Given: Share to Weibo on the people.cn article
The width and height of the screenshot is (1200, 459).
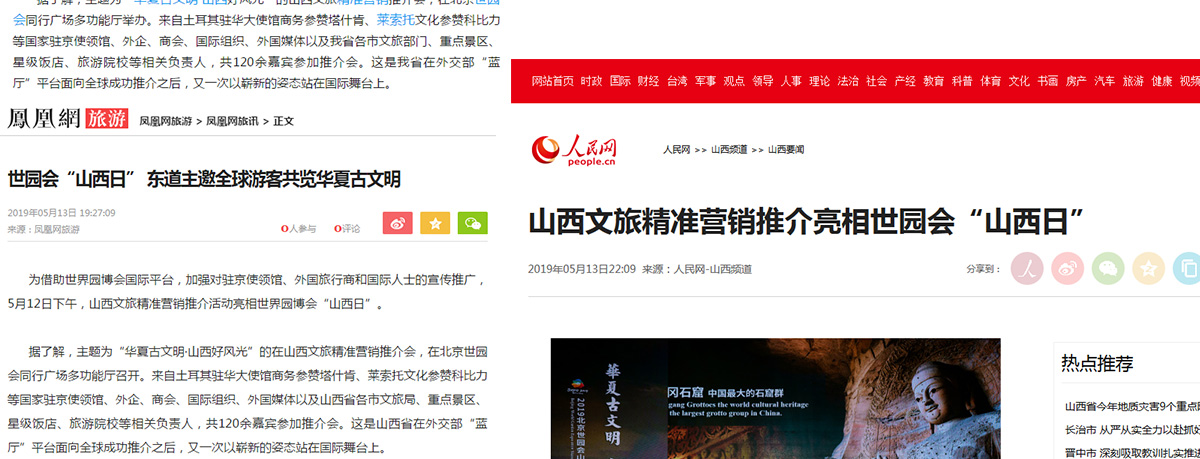Looking at the screenshot, I should click(x=1068, y=268).
